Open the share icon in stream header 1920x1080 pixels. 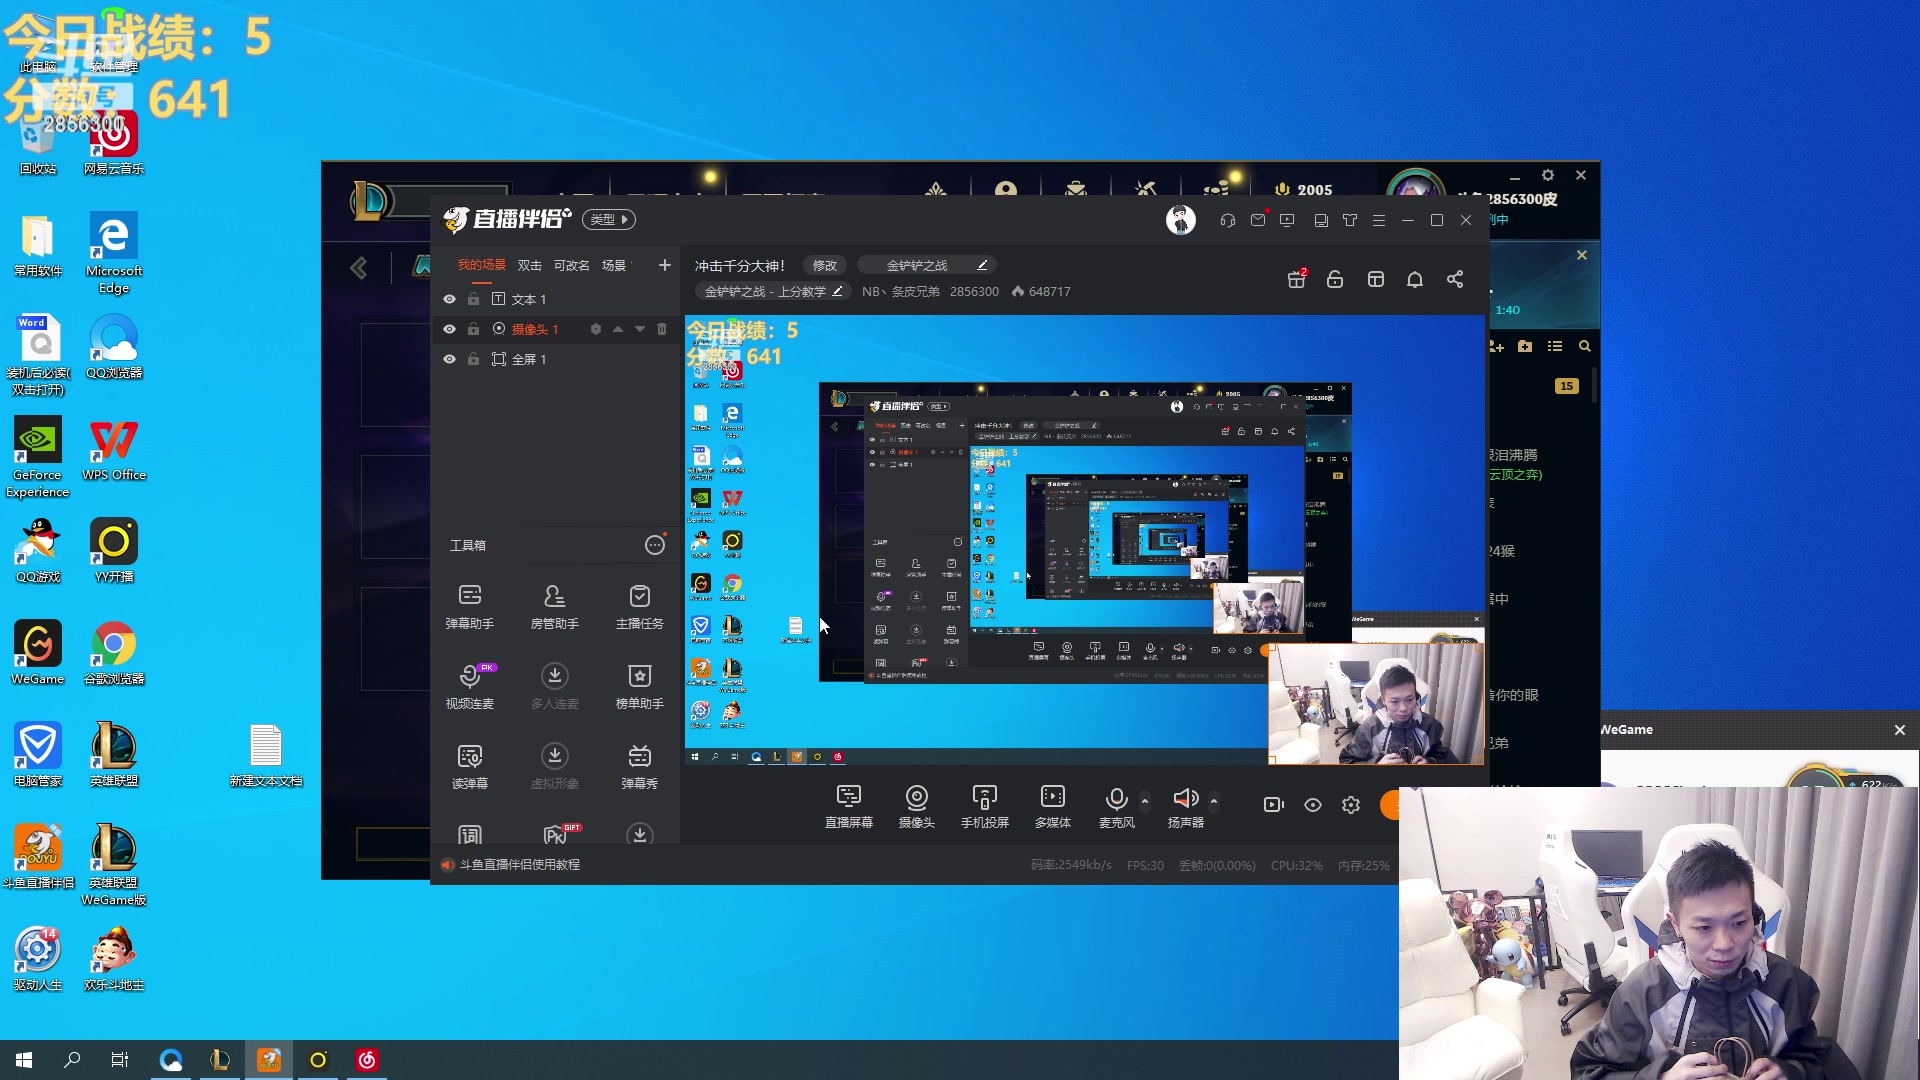(x=1455, y=279)
